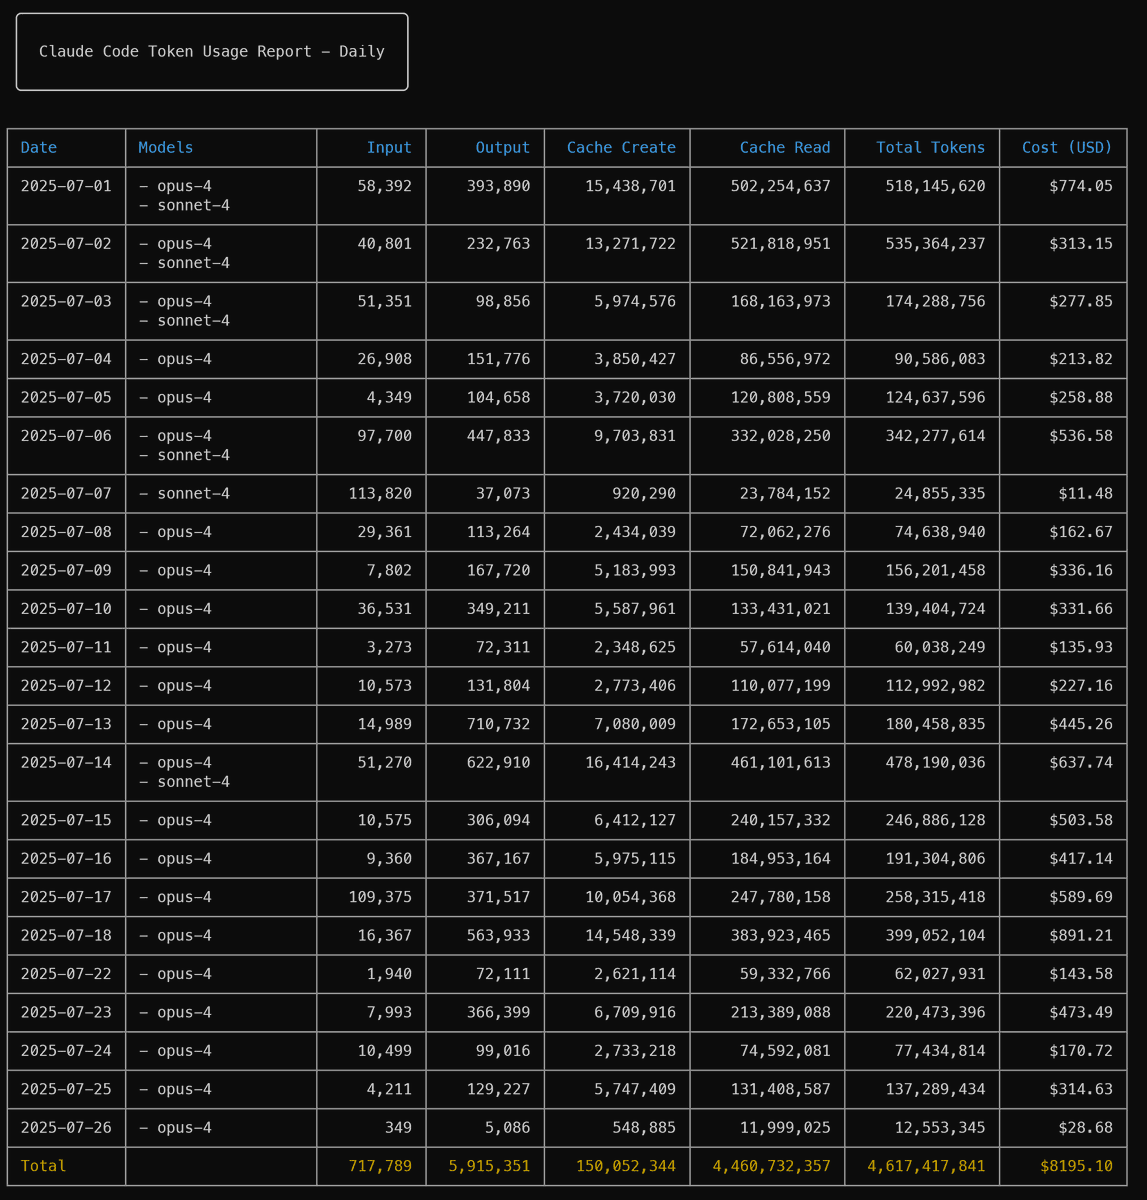The image size is (1147, 1200).
Task: Click date cell 2025-07-24
Action: [66, 1051]
